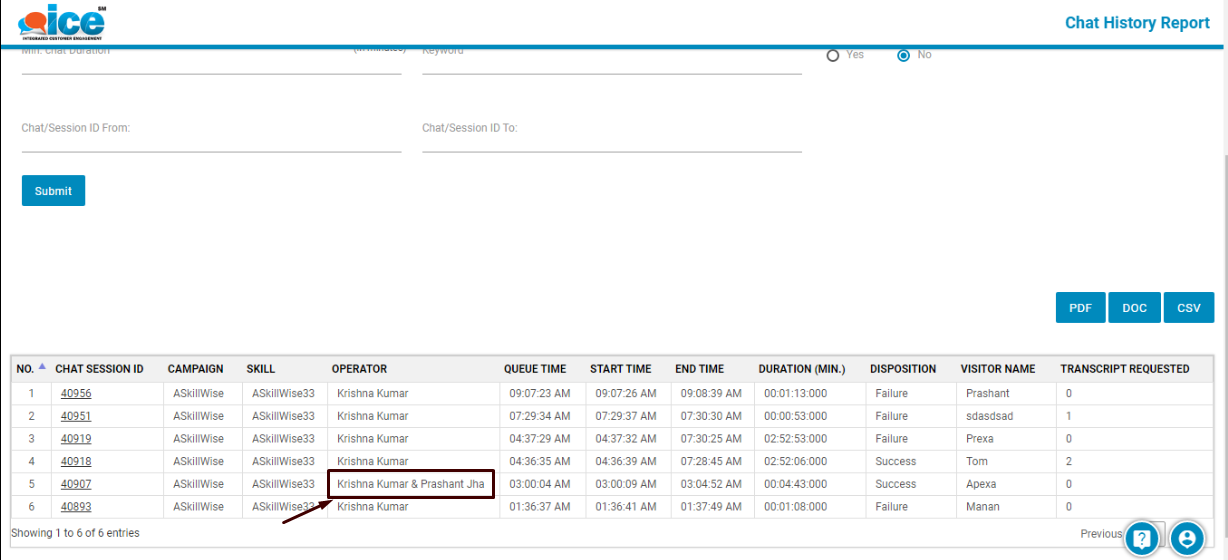This screenshot has height=560, width=1228.
Task: Click the ICE logo
Action: [62, 21]
